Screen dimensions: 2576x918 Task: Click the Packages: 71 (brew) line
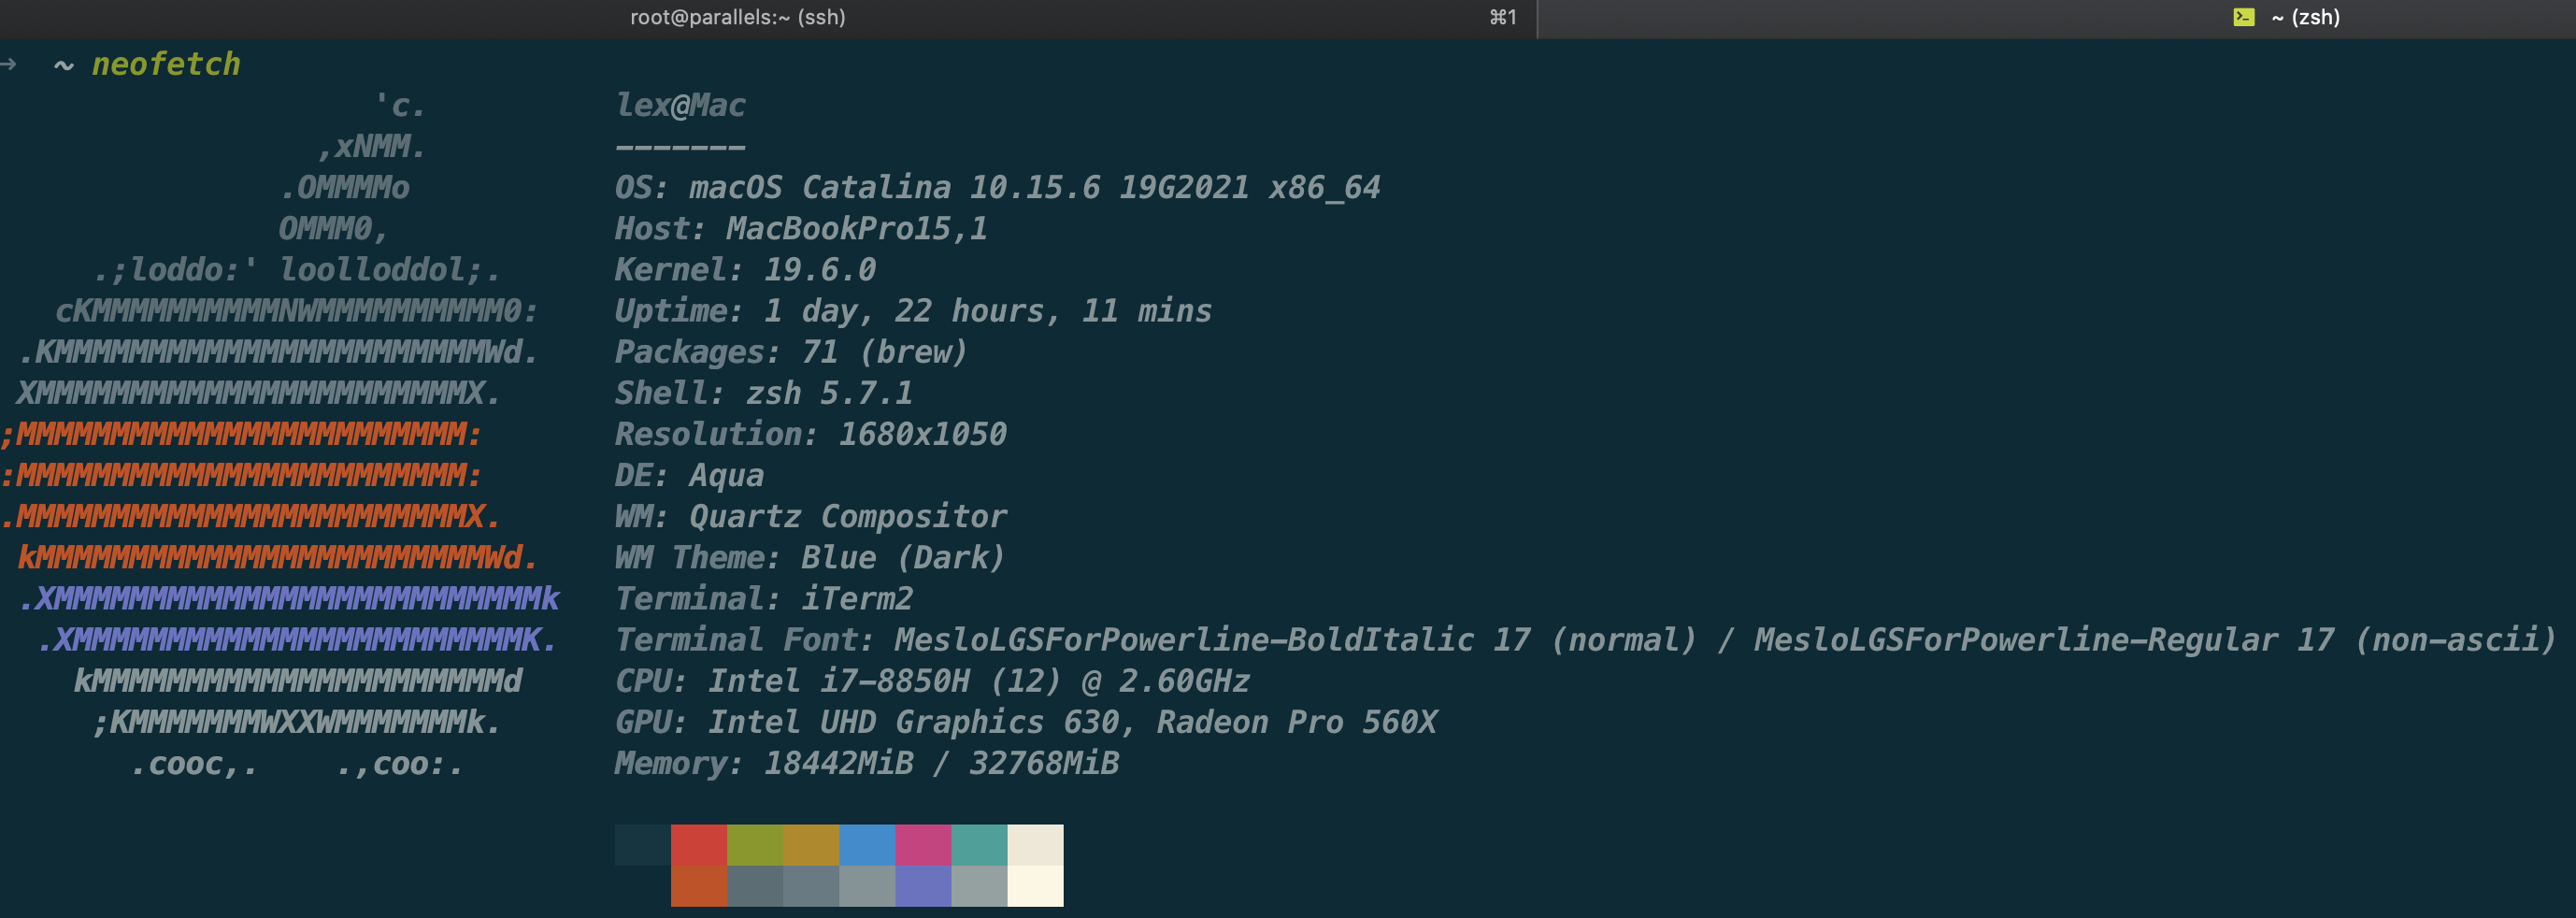(x=791, y=351)
